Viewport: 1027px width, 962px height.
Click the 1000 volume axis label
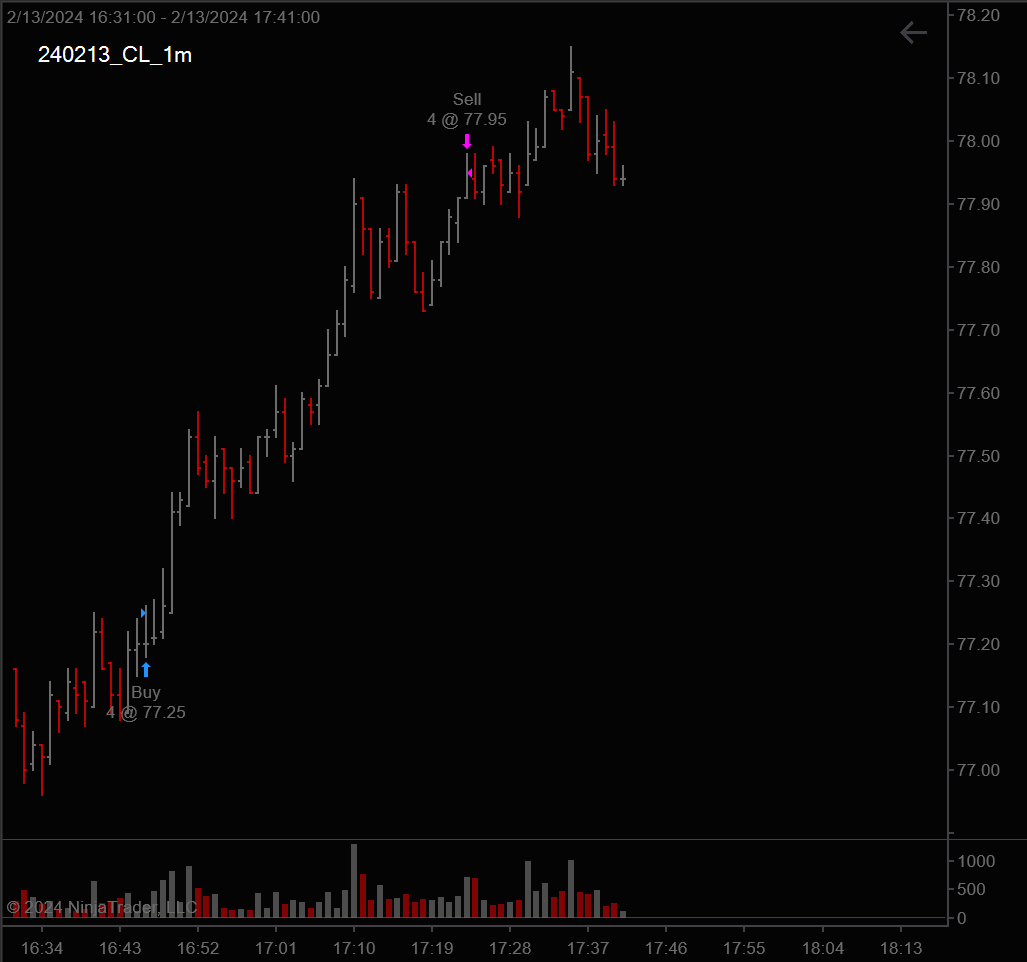976,861
